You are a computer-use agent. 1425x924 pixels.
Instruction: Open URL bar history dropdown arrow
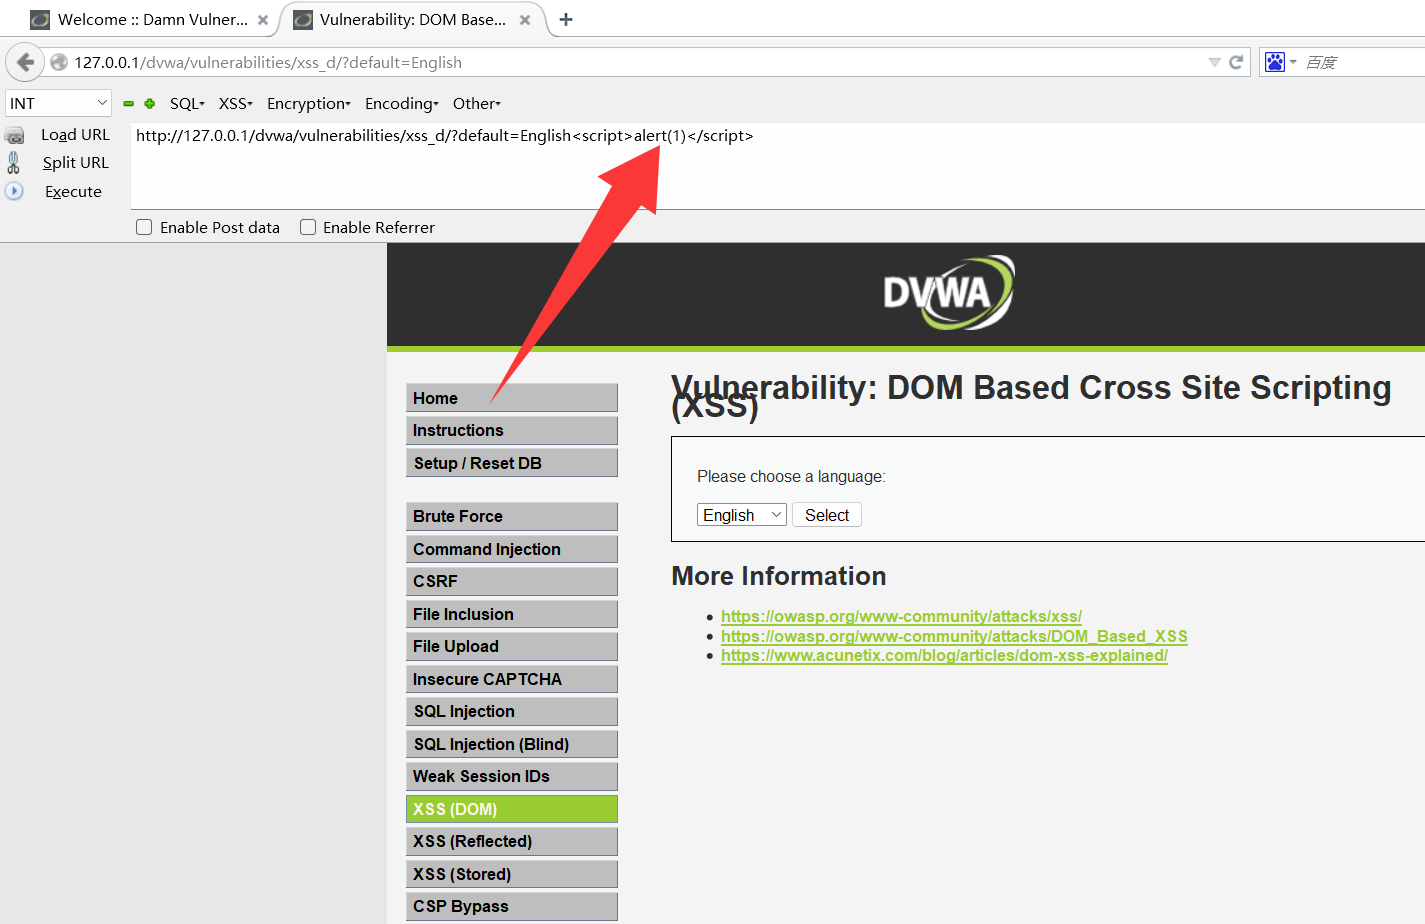(1214, 62)
